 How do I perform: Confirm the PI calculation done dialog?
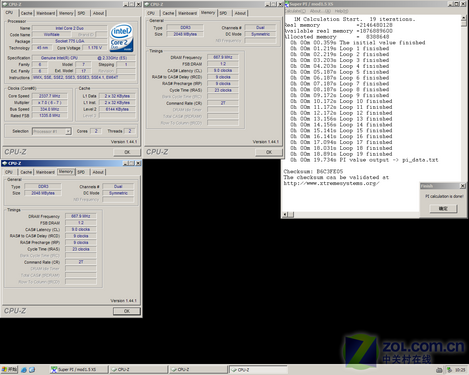(443, 209)
